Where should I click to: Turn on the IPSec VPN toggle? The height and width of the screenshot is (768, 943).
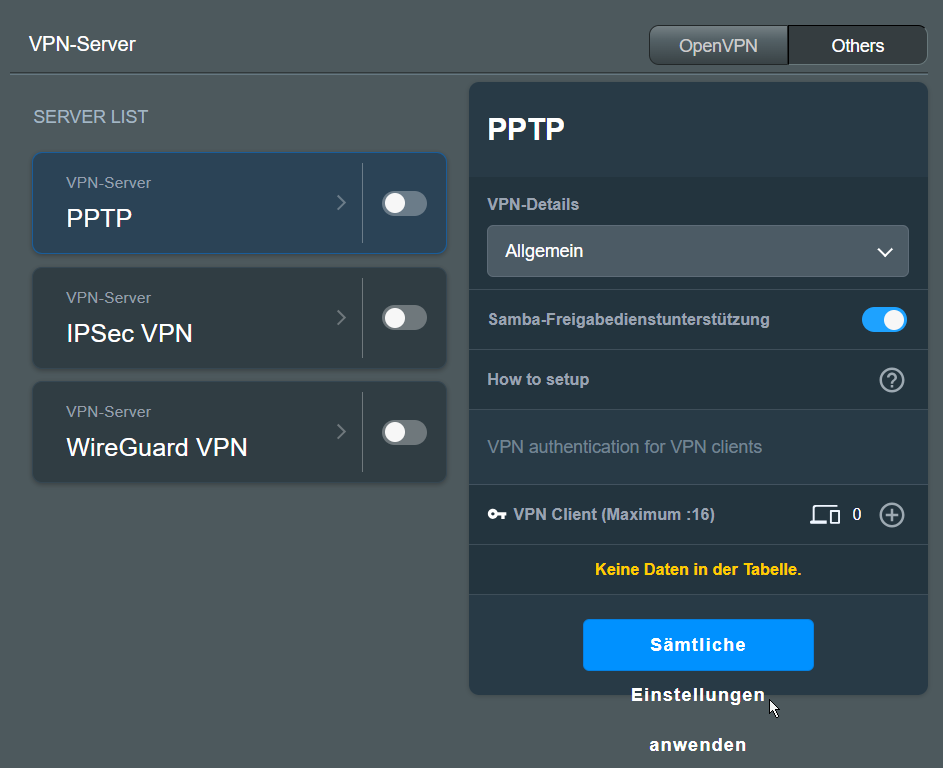pyautogui.click(x=404, y=318)
